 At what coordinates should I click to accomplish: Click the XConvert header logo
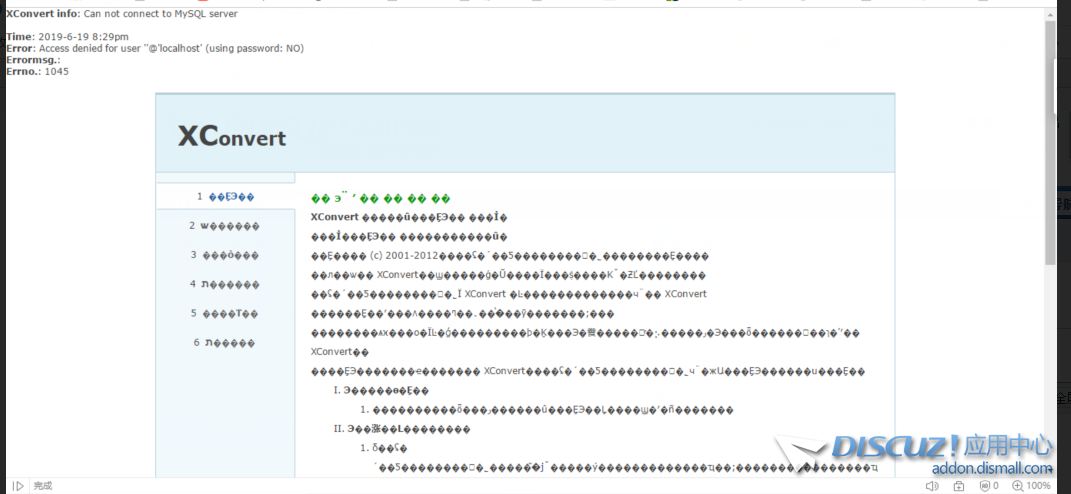click(x=232, y=137)
